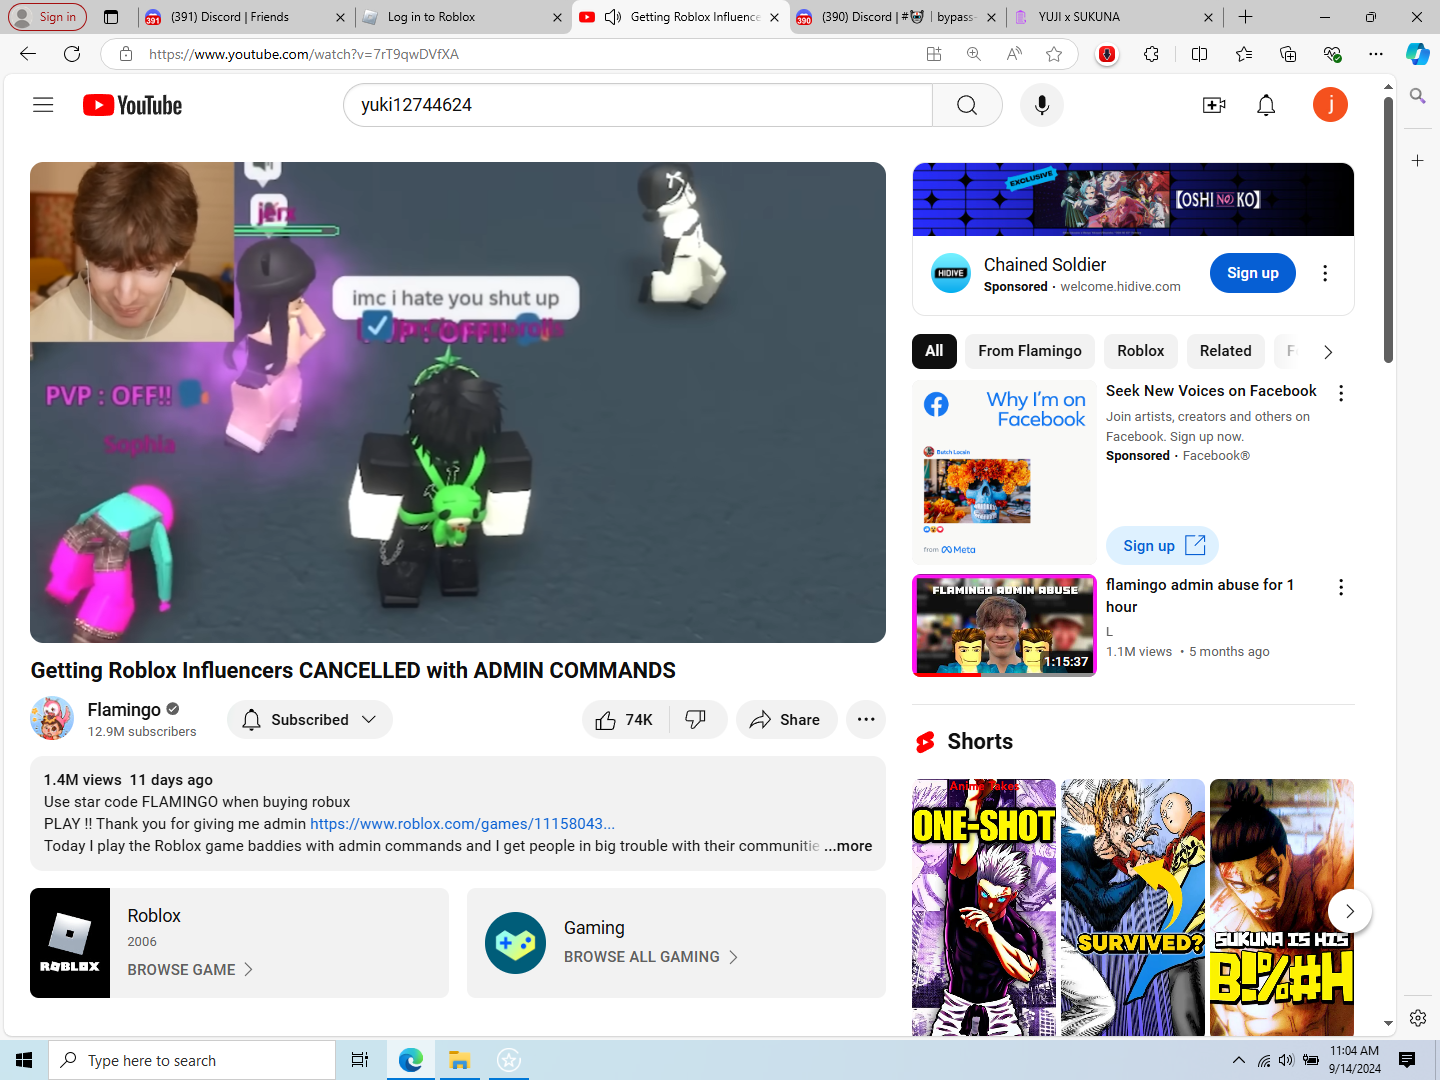This screenshot has width=1440, height=1080.
Task: Open Copilot sidebar icon
Action: click(1418, 54)
